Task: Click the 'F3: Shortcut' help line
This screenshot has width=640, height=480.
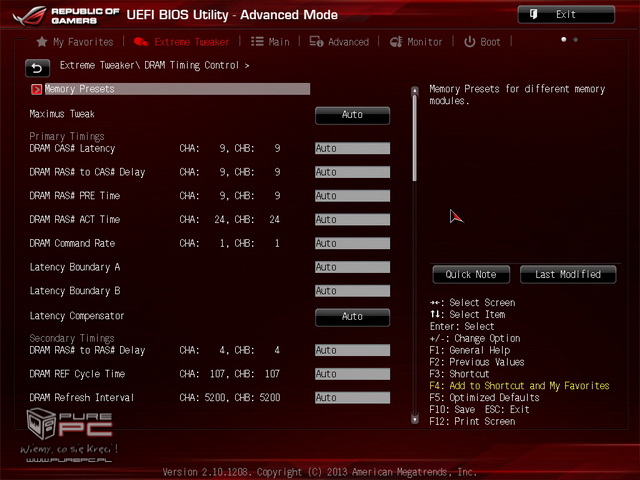Action: (459, 374)
